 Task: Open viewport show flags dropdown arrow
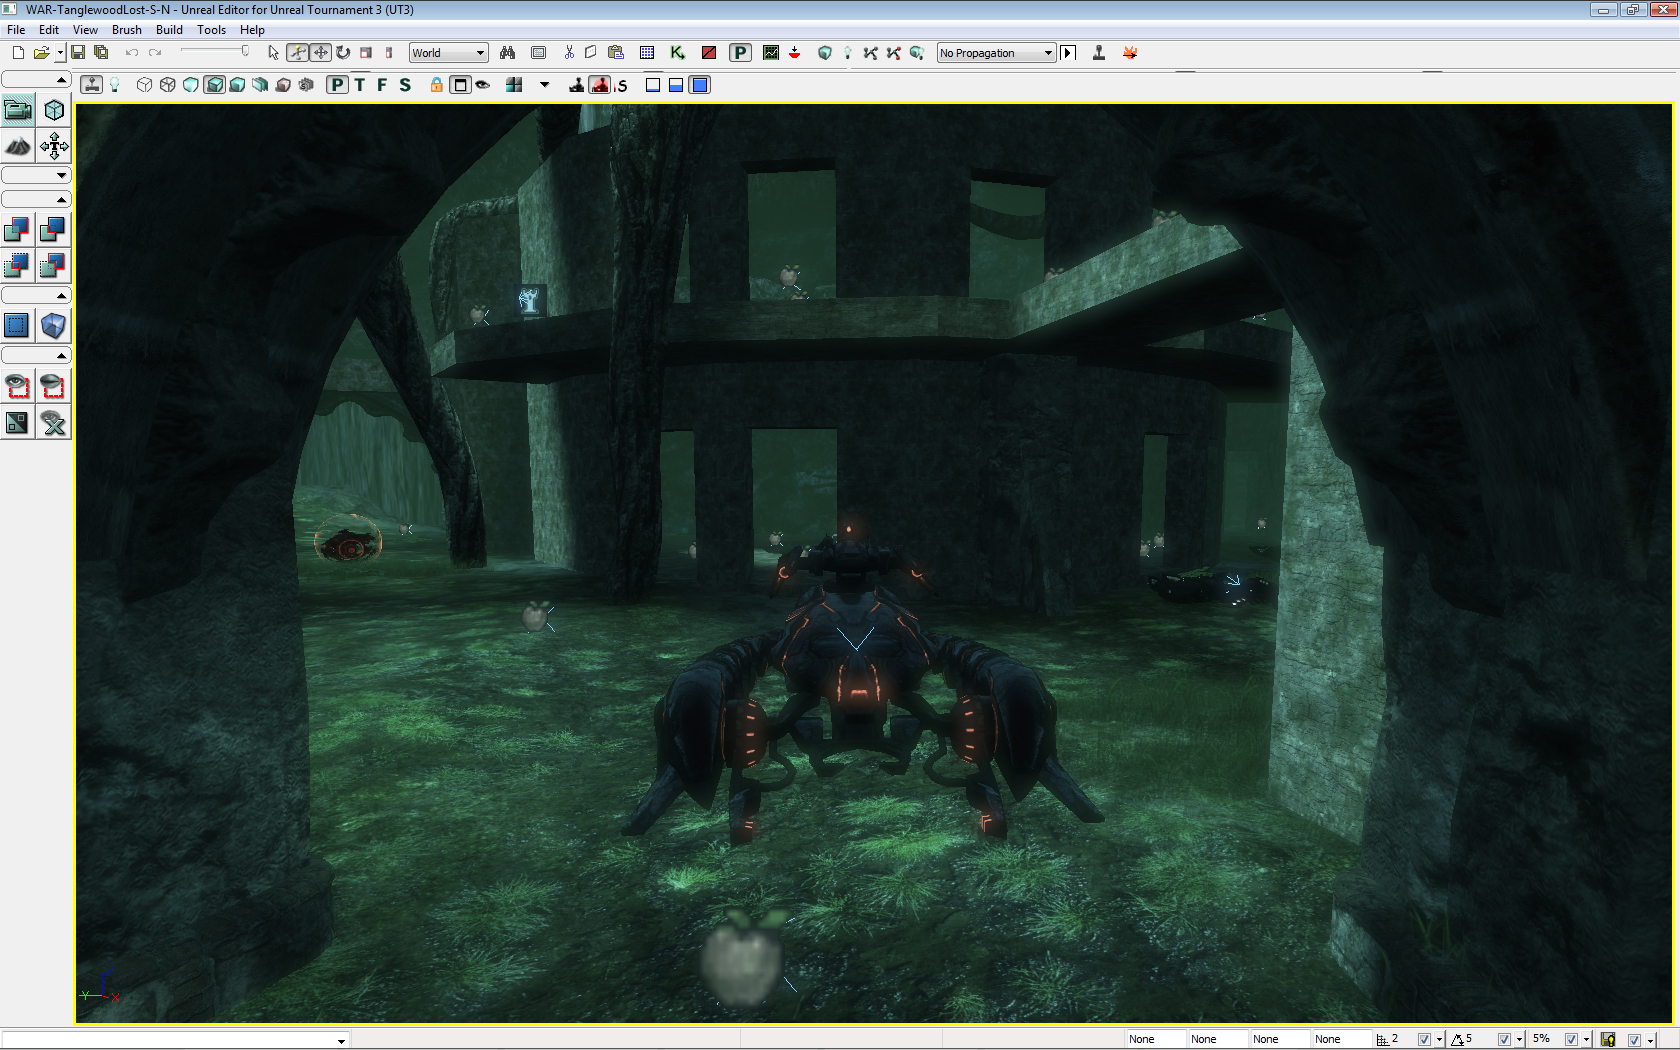pyautogui.click(x=545, y=85)
